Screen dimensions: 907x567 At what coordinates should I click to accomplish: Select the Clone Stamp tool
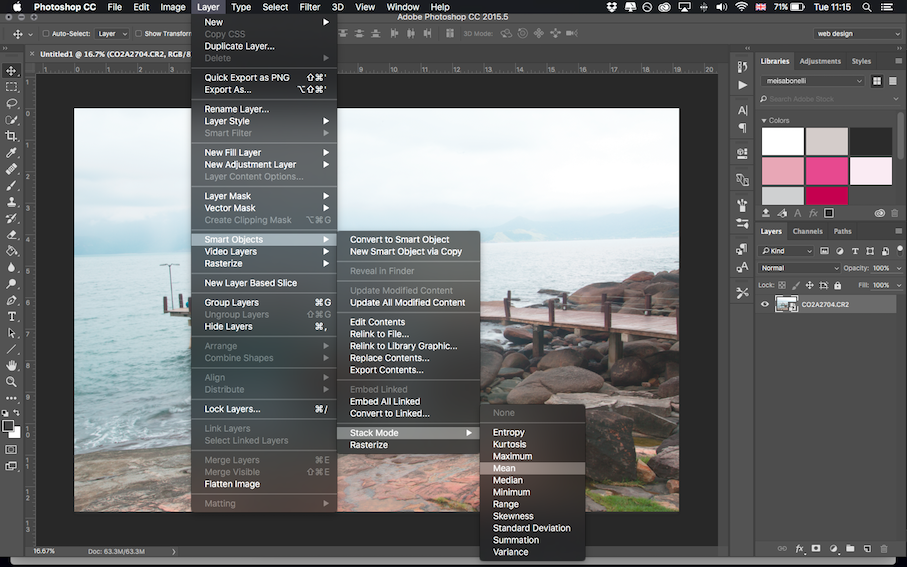click(11, 202)
